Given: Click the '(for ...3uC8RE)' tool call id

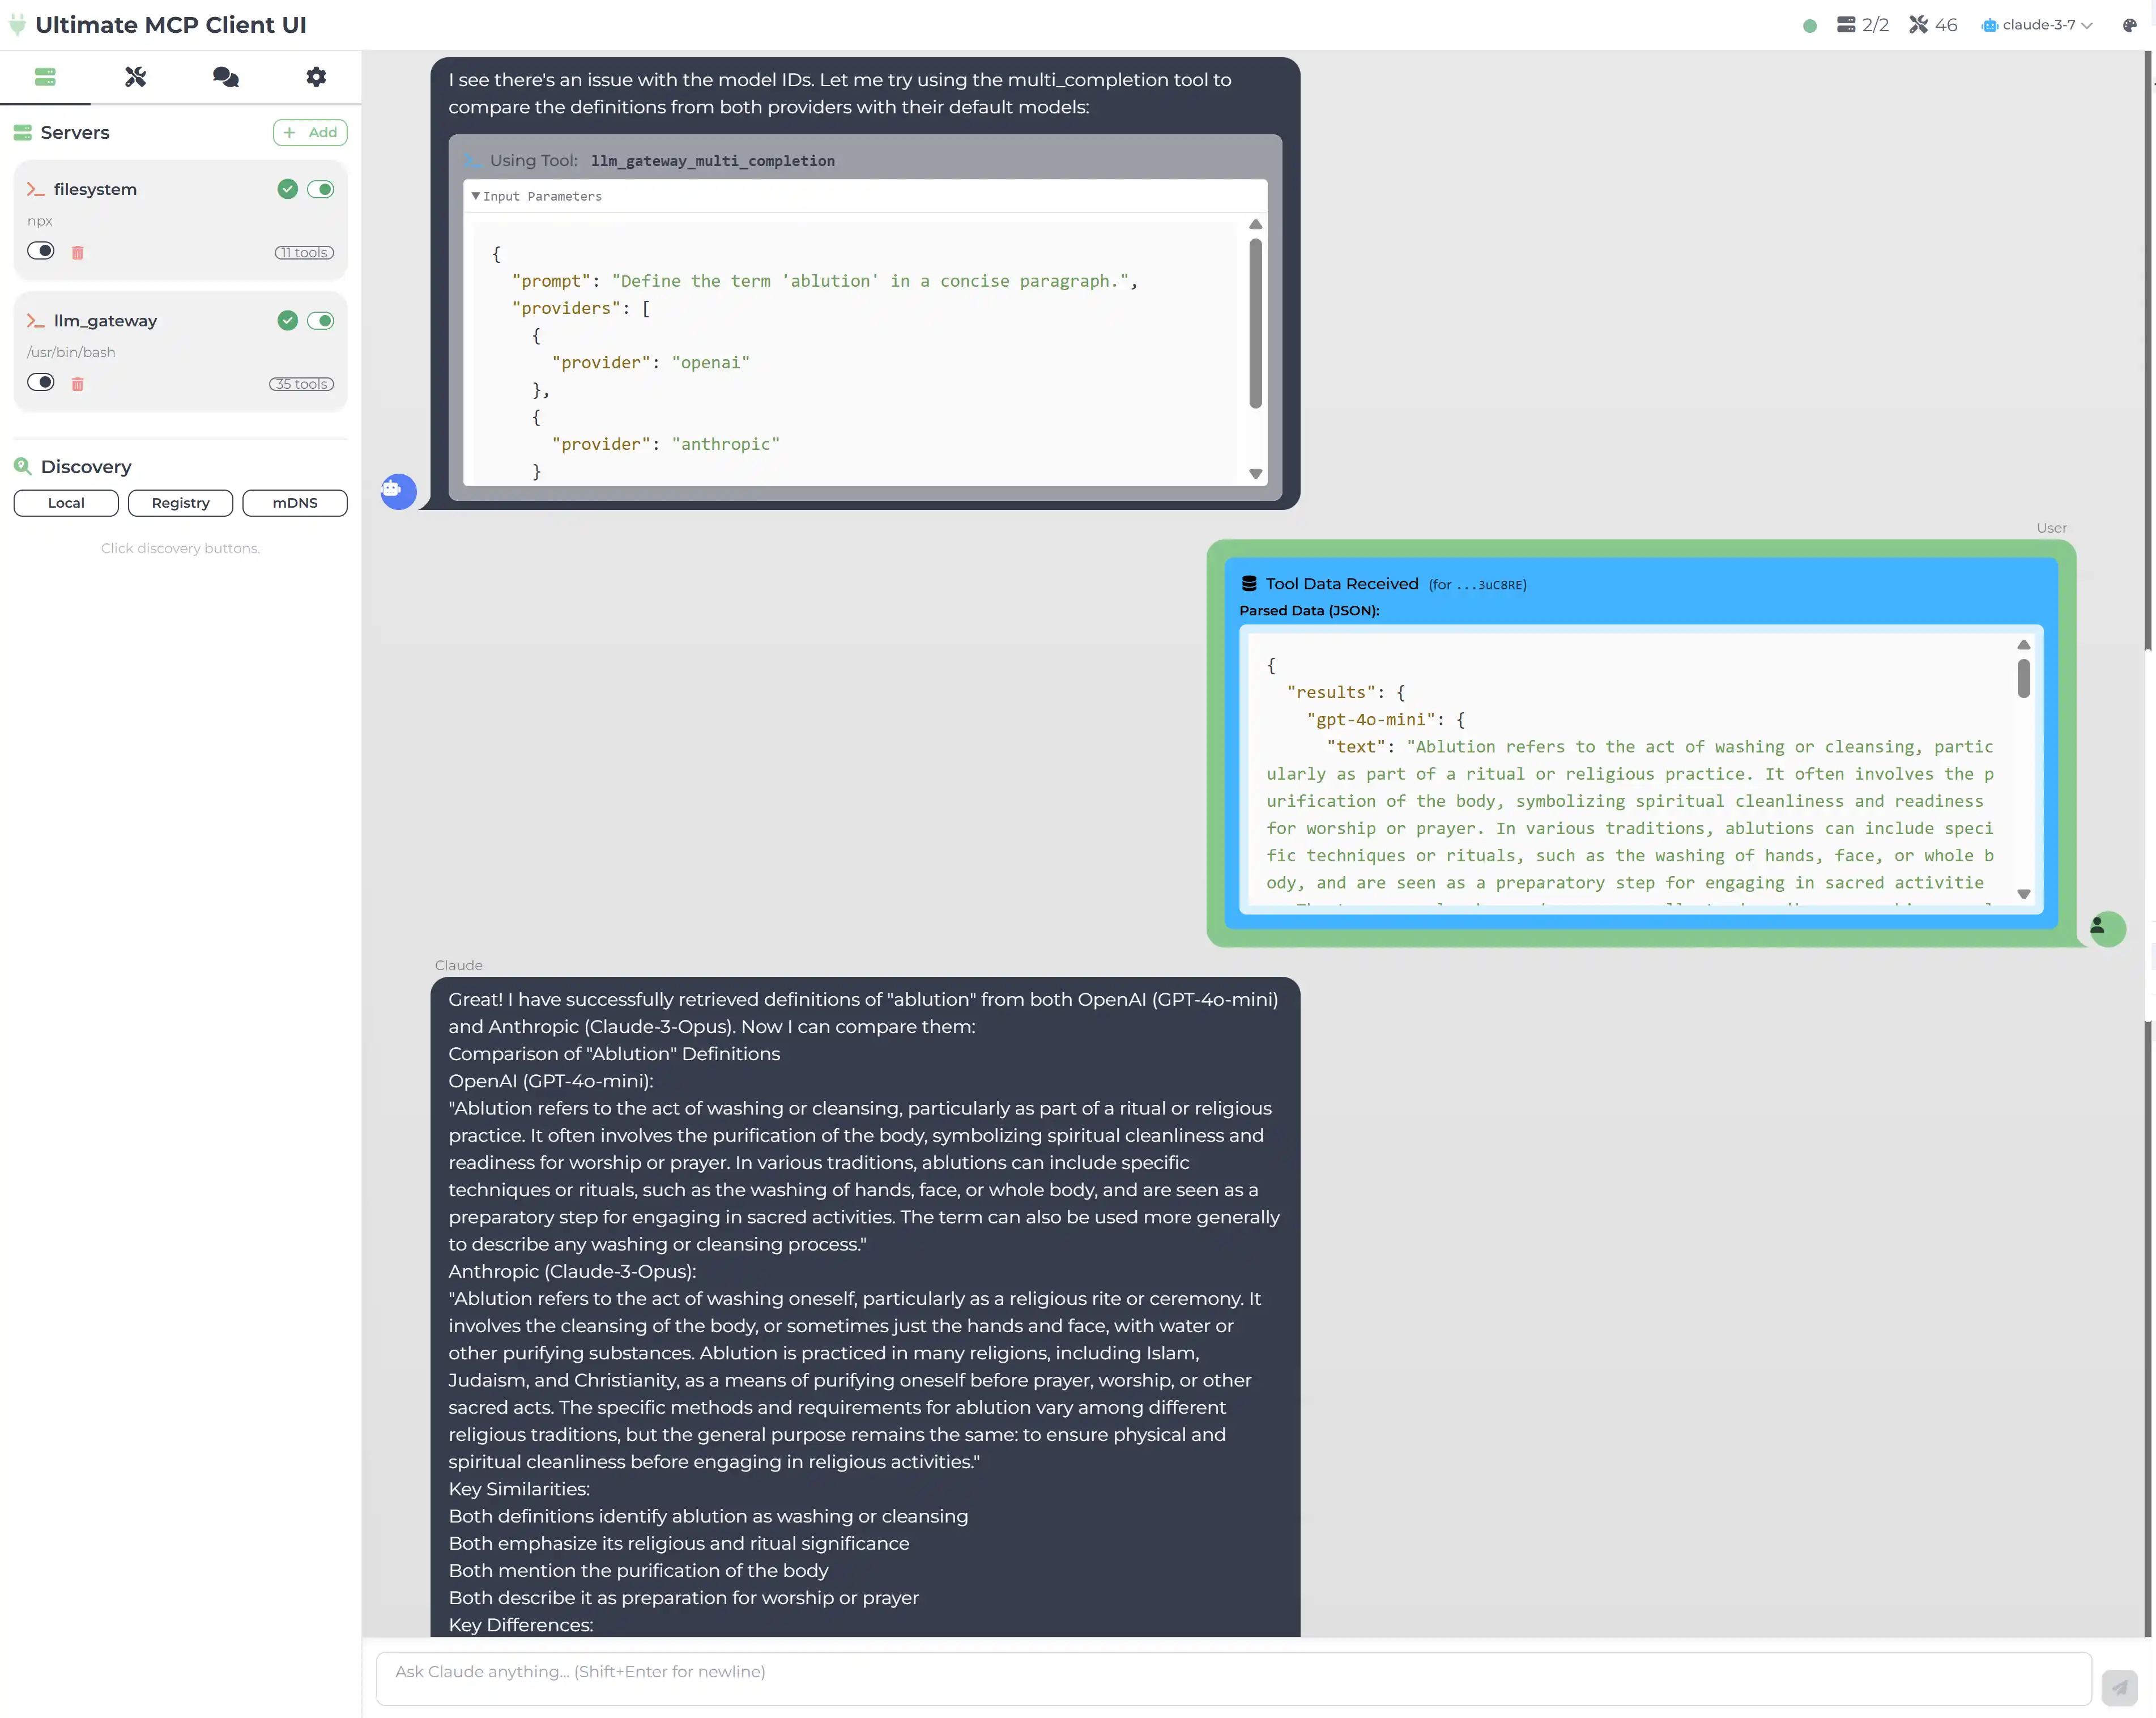Looking at the screenshot, I should click(x=1477, y=585).
